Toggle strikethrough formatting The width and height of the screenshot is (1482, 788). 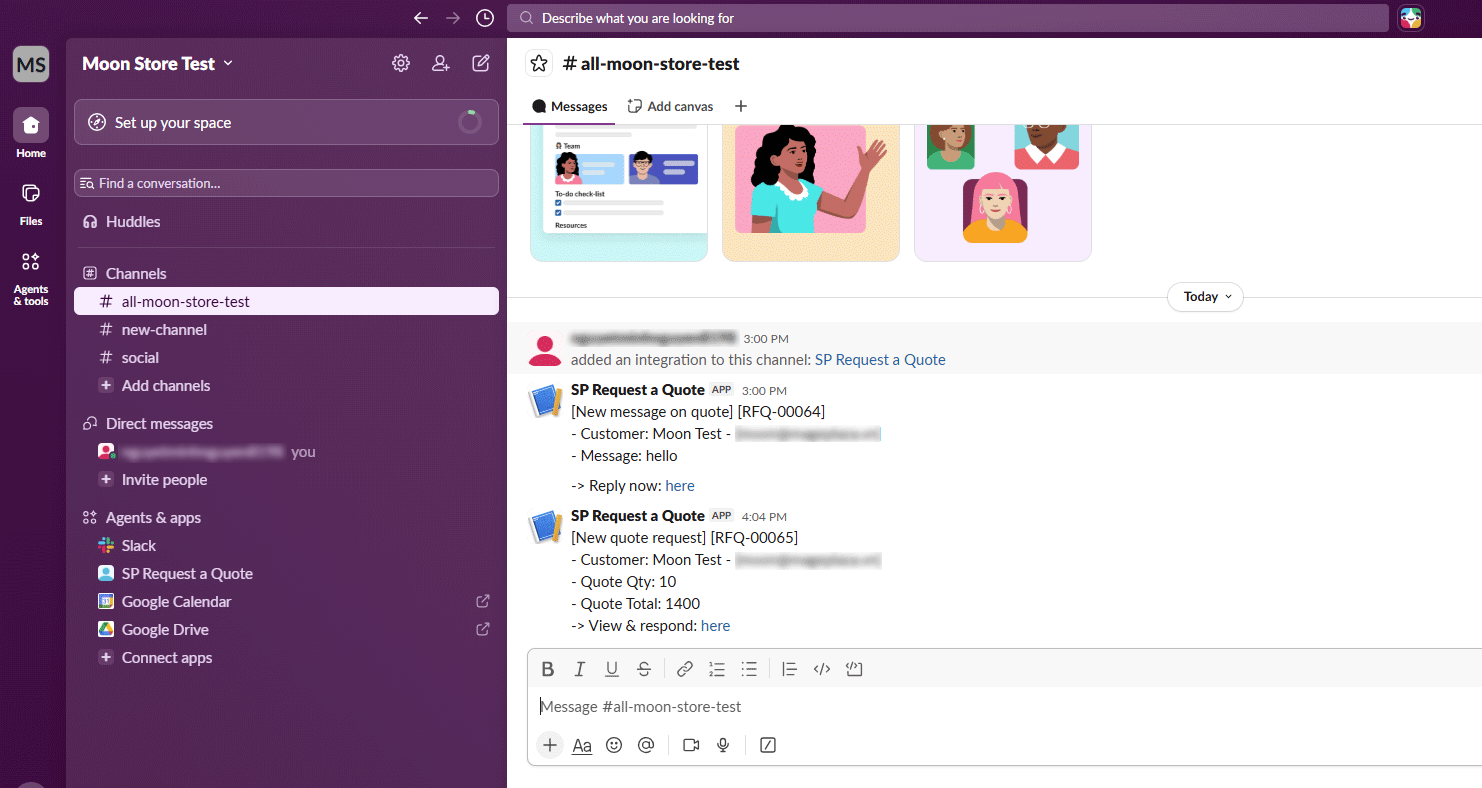tap(644, 669)
